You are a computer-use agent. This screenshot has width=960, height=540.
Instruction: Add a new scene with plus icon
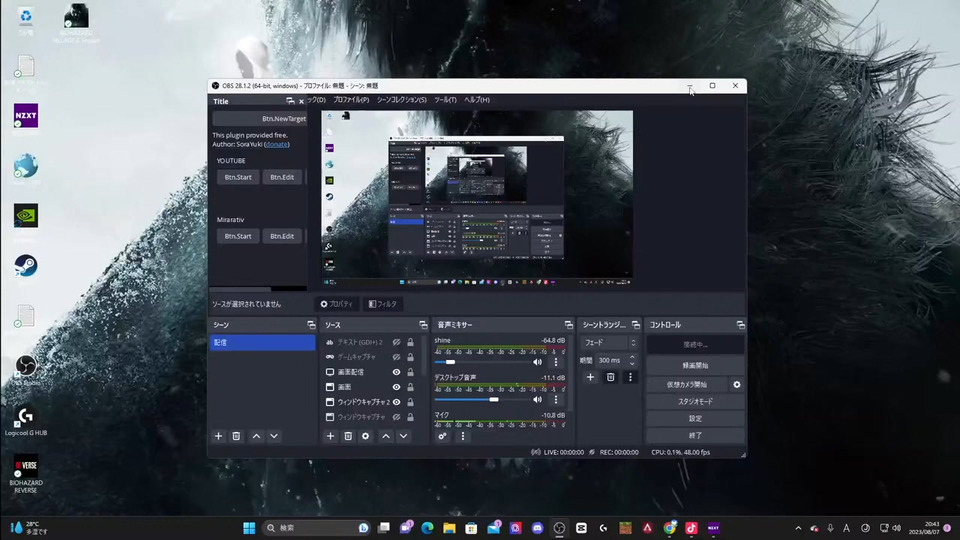point(218,436)
